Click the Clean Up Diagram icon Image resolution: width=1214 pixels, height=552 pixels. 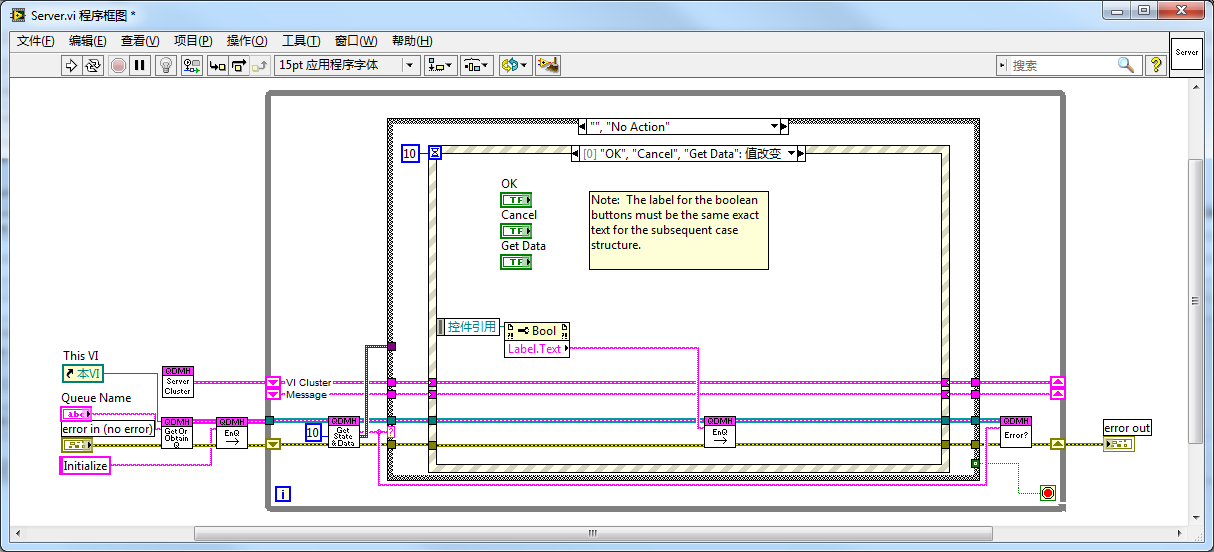(547, 65)
